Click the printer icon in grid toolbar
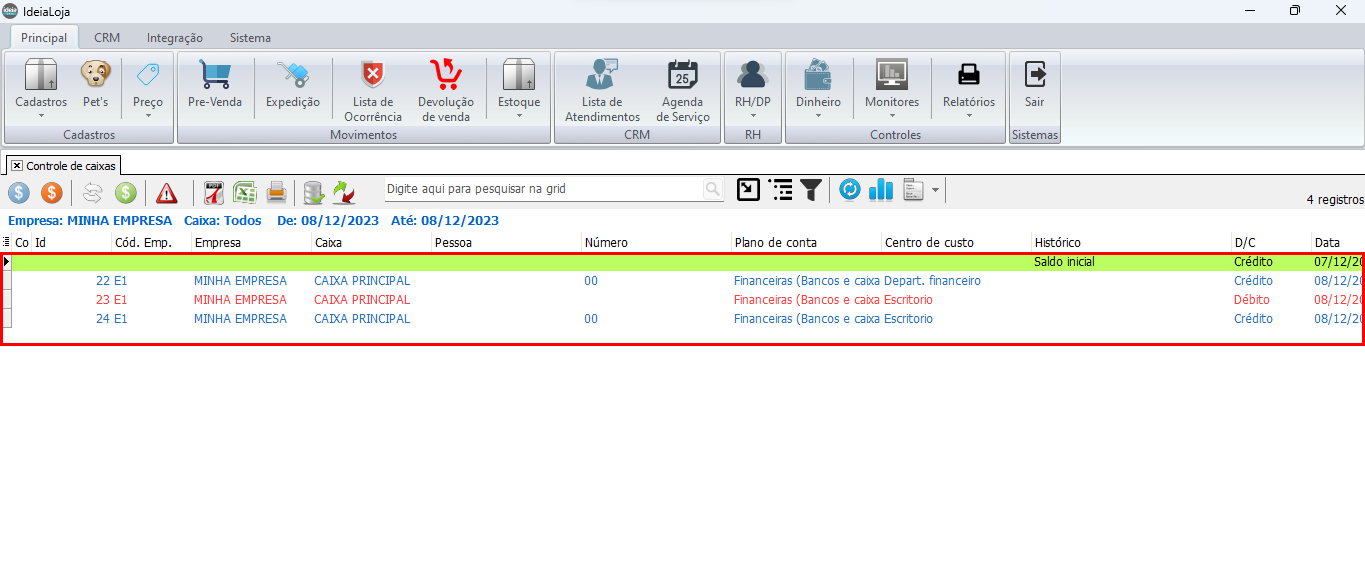The width and height of the screenshot is (1365, 581). point(277,191)
